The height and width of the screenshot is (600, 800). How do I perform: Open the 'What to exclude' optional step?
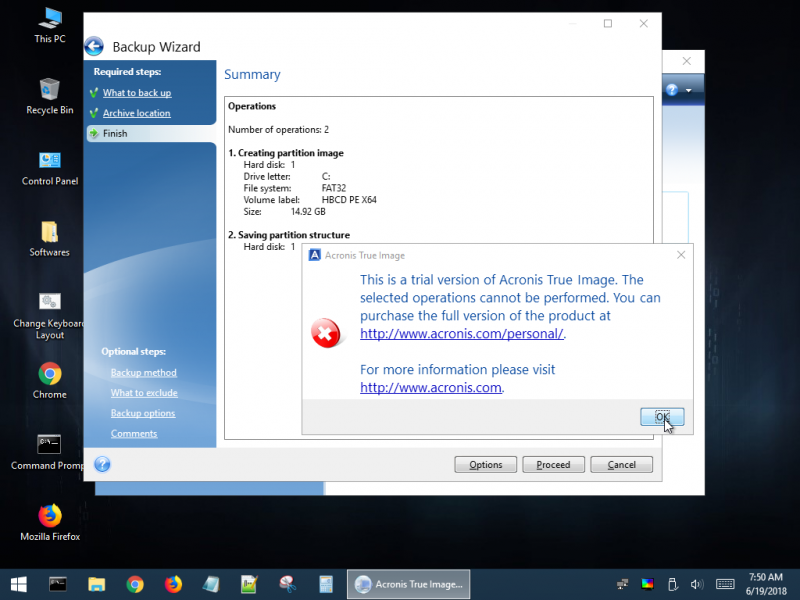(x=144, y=393)
